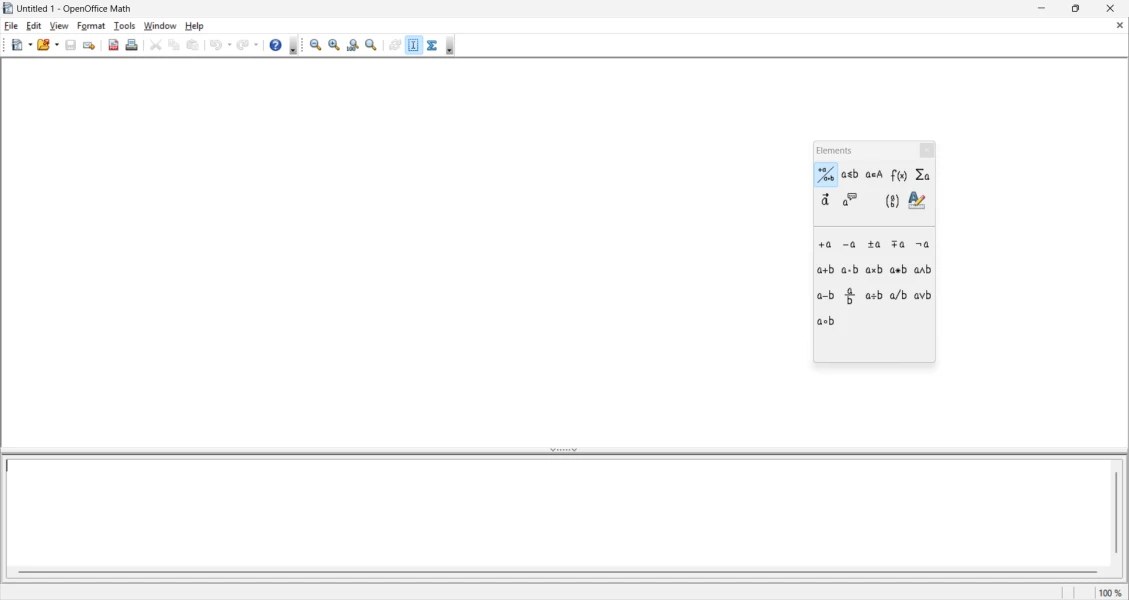Viewport: 1129px width, 600px height.
Task: Select the Operators sigma category
Action: point(923,175)
